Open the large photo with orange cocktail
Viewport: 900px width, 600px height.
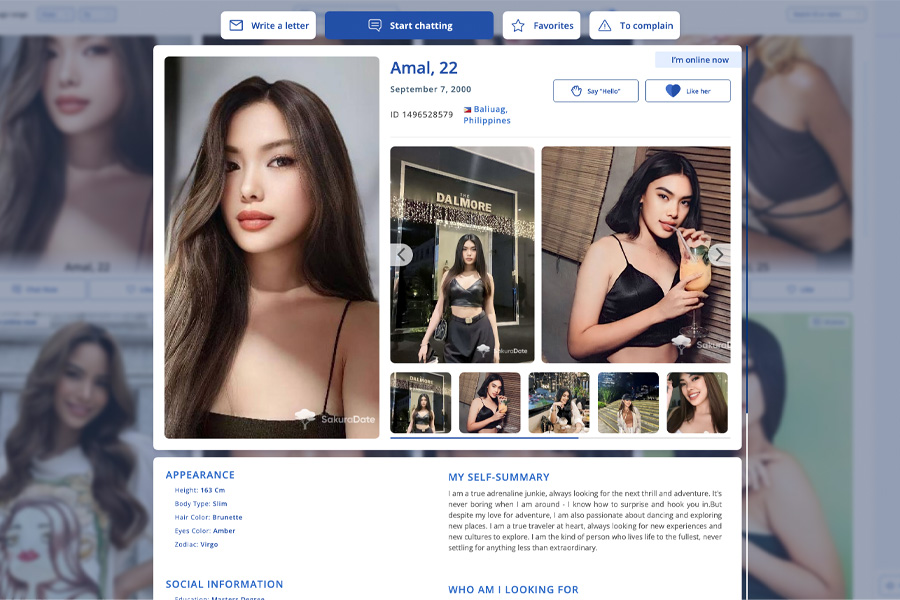[636, 254]
